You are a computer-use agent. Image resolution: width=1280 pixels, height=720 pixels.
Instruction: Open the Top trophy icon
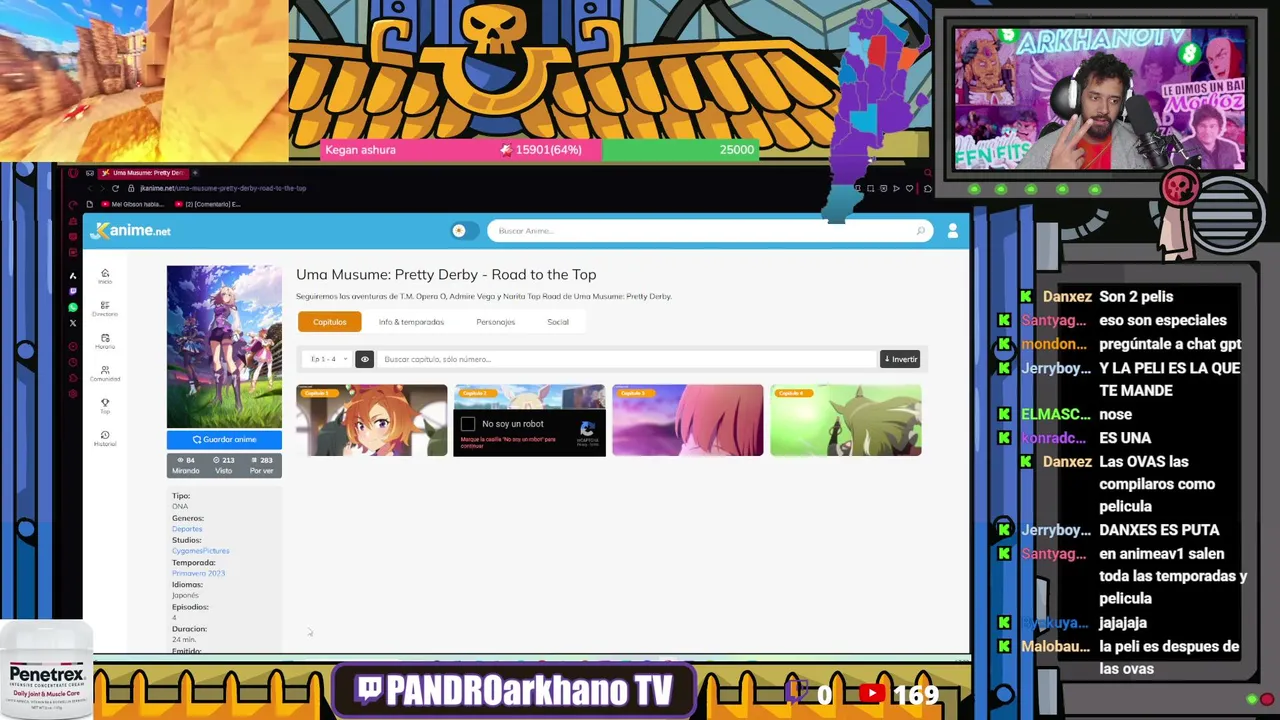tap(105, 405)
